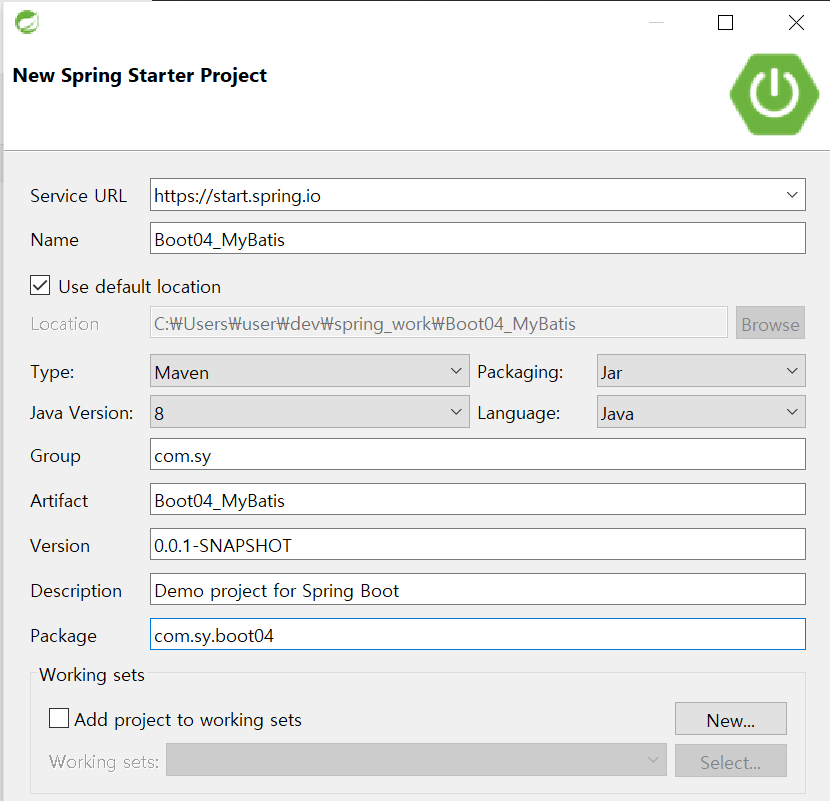
Task: Click the Type: label
Action: pyautogui.click(x=52, y=372)
